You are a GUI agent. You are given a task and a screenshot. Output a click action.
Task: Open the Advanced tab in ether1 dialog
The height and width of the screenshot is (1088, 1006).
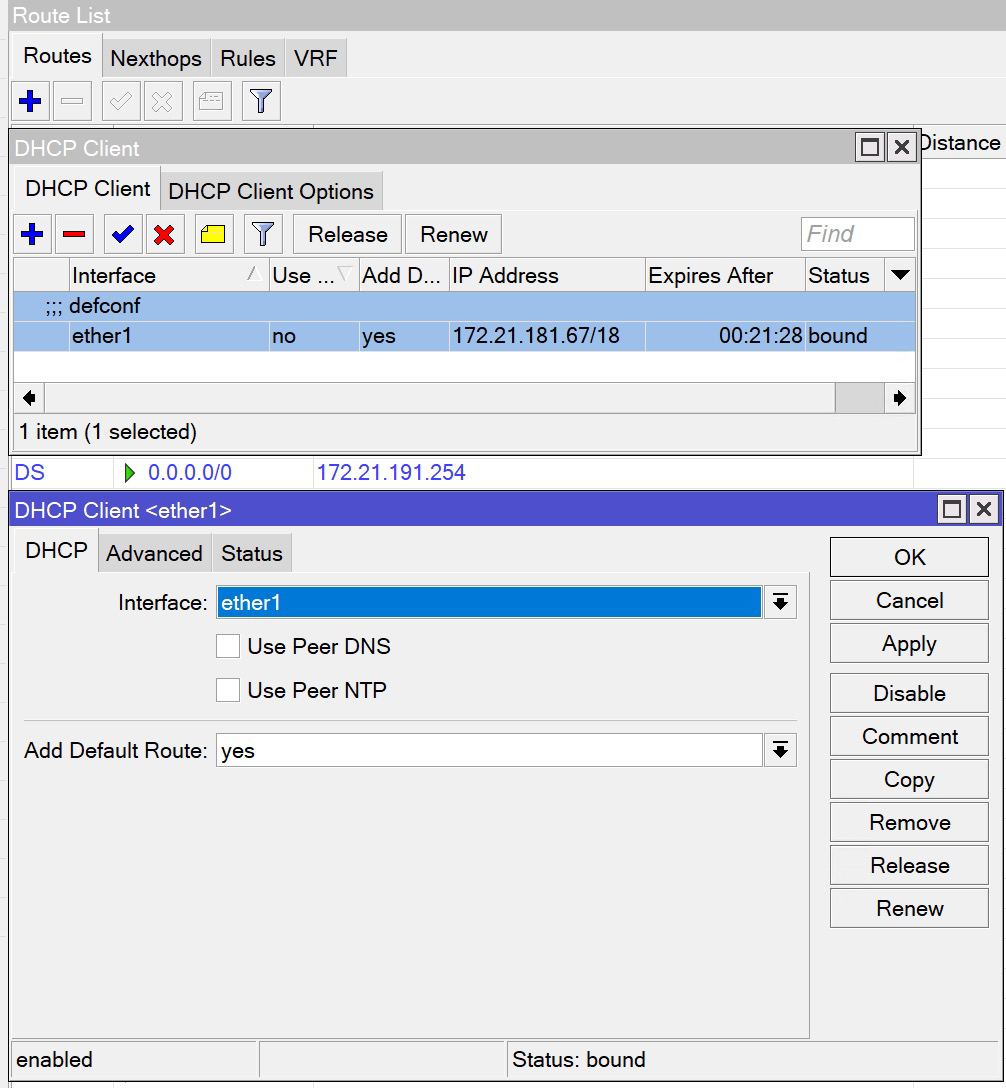click(155, 554)
